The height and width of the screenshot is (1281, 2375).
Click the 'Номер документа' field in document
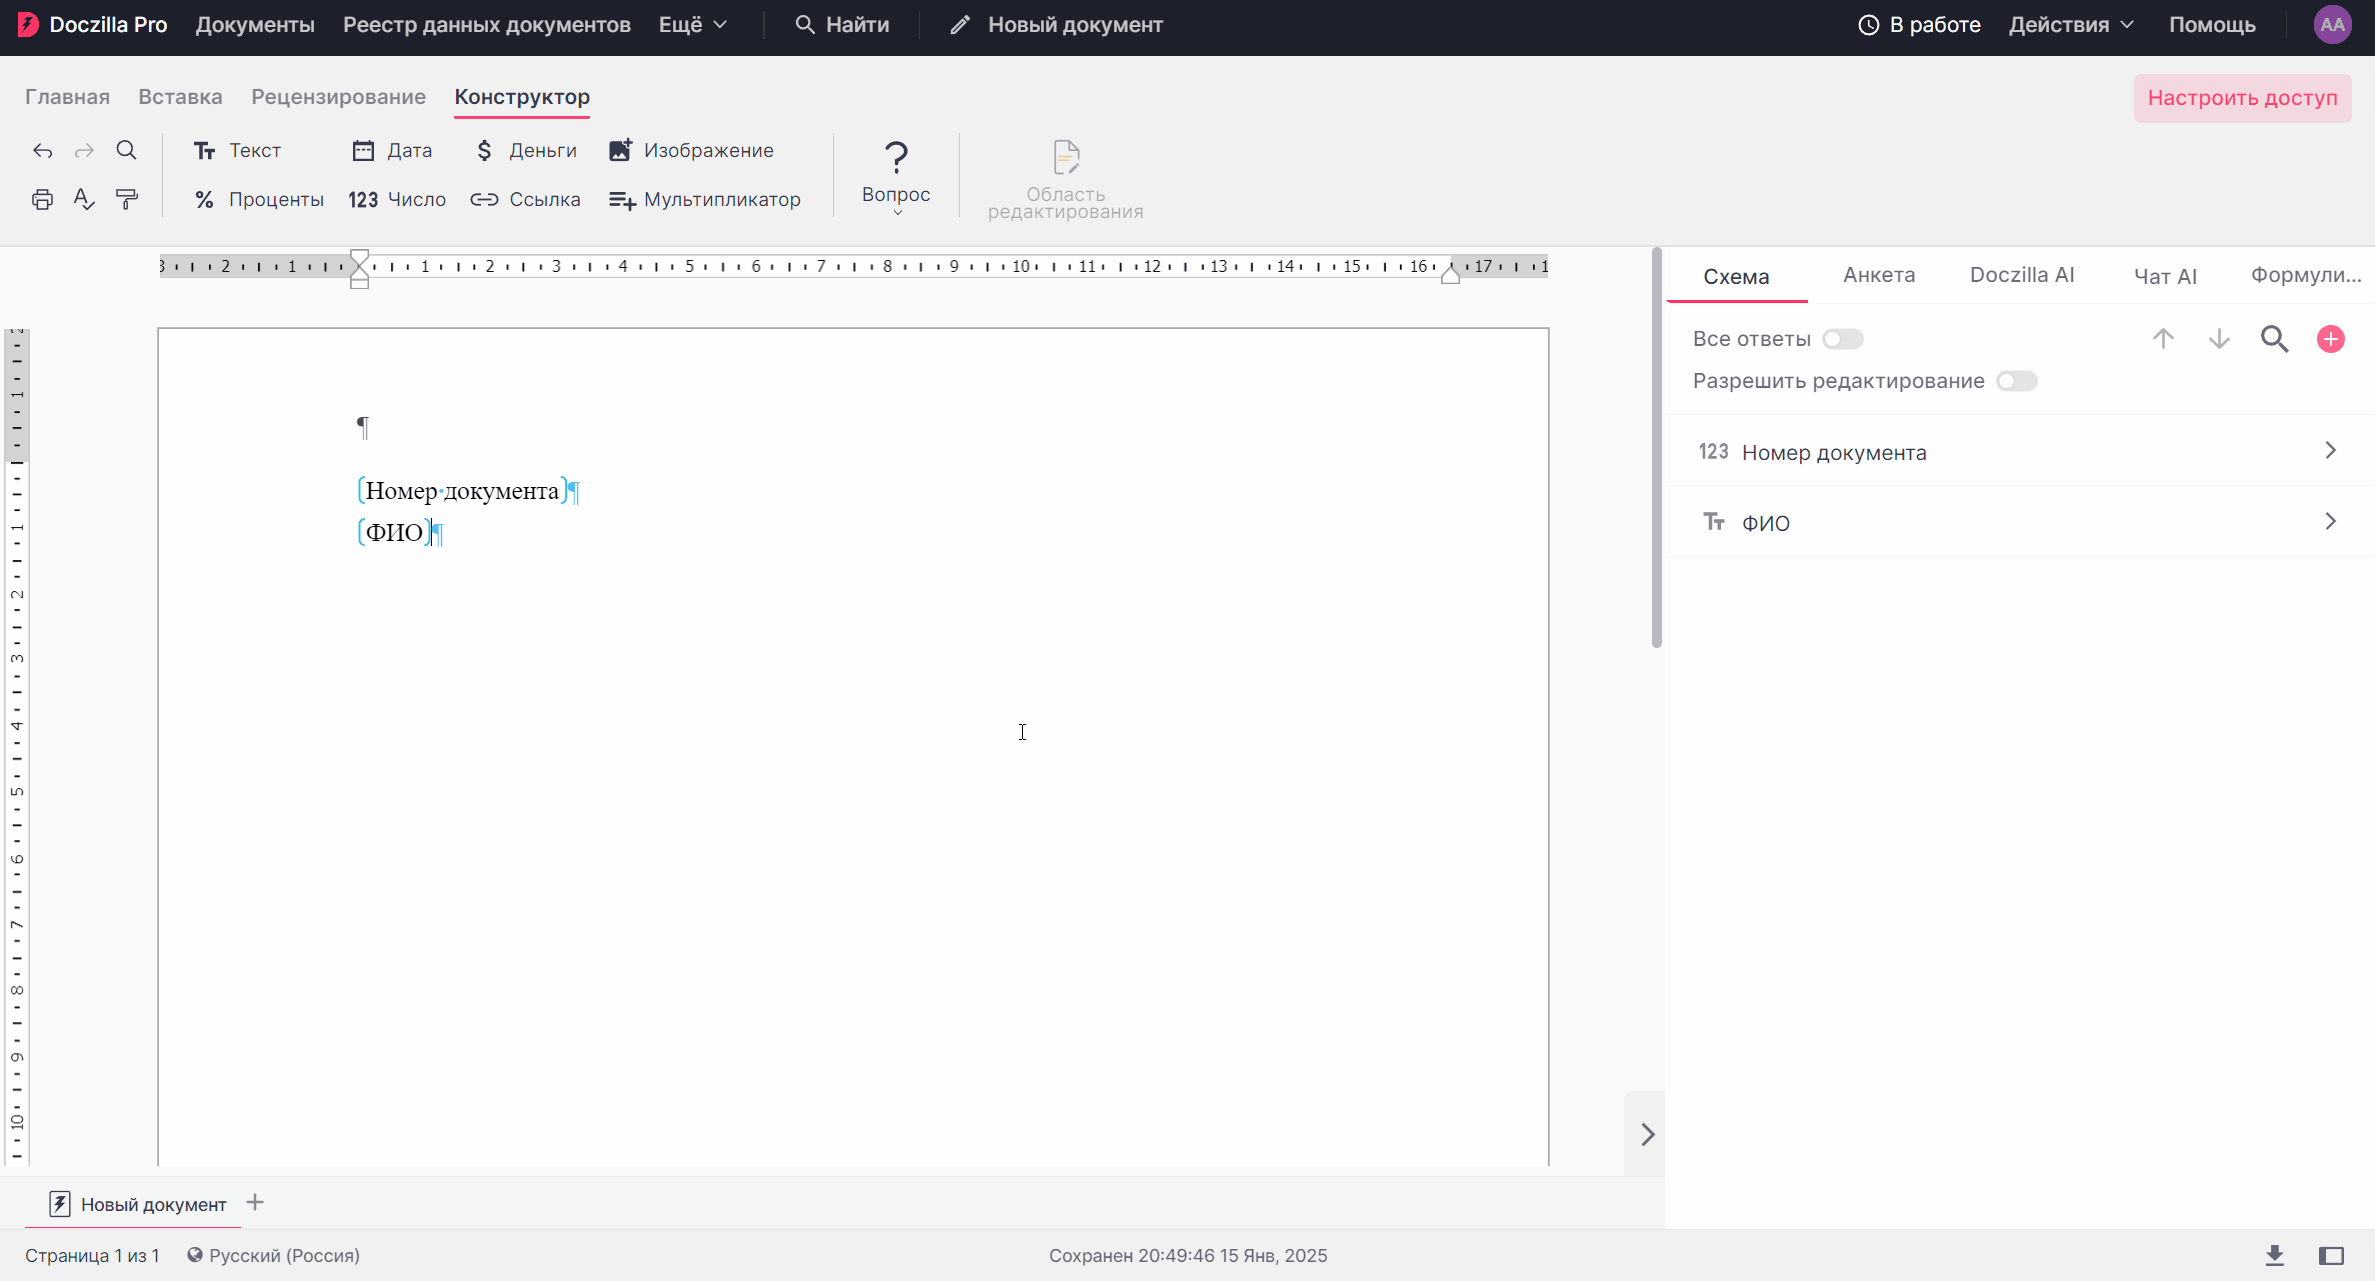462,490
